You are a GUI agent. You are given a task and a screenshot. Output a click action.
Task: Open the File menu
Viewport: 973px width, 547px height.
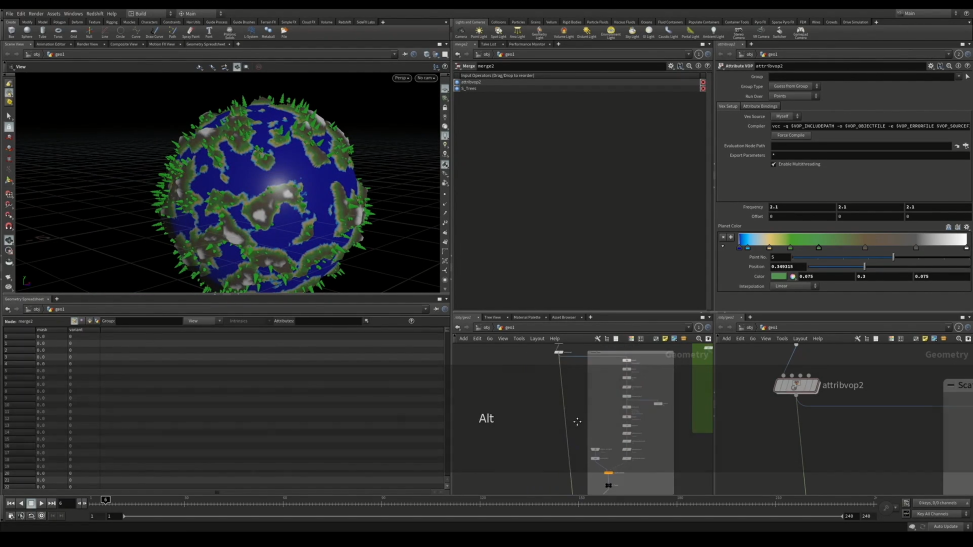(9, 13)
